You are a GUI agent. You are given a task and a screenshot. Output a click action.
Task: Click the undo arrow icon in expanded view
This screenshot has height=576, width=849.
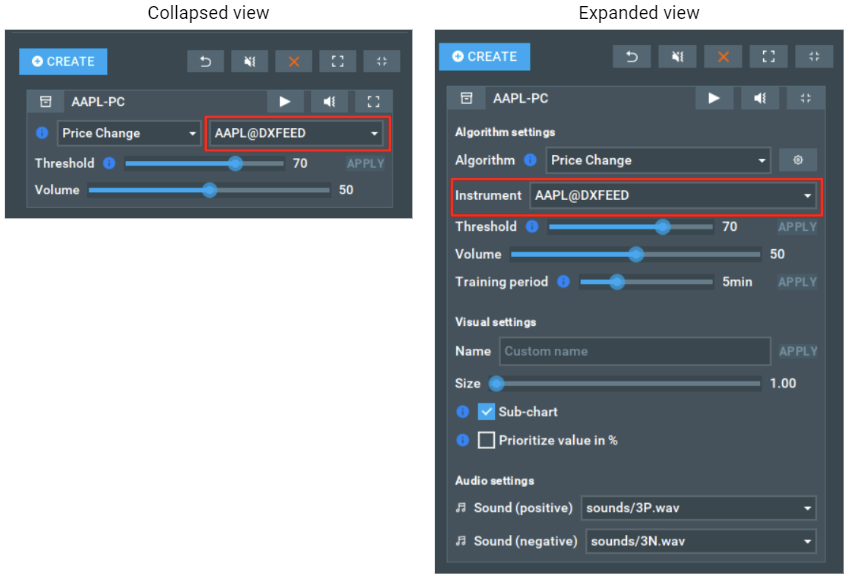[632, 57]
